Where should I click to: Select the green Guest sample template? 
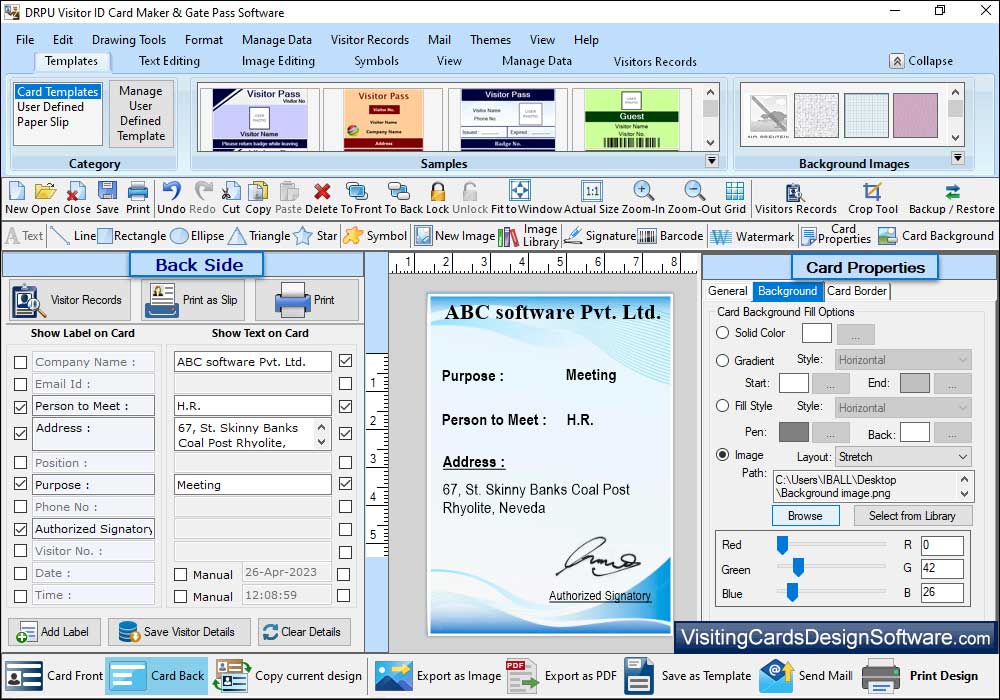coord(631,119)
